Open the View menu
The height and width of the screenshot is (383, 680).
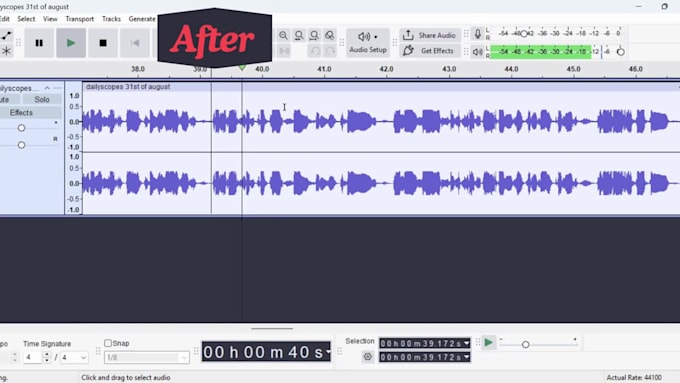click(x=50, y=19)
